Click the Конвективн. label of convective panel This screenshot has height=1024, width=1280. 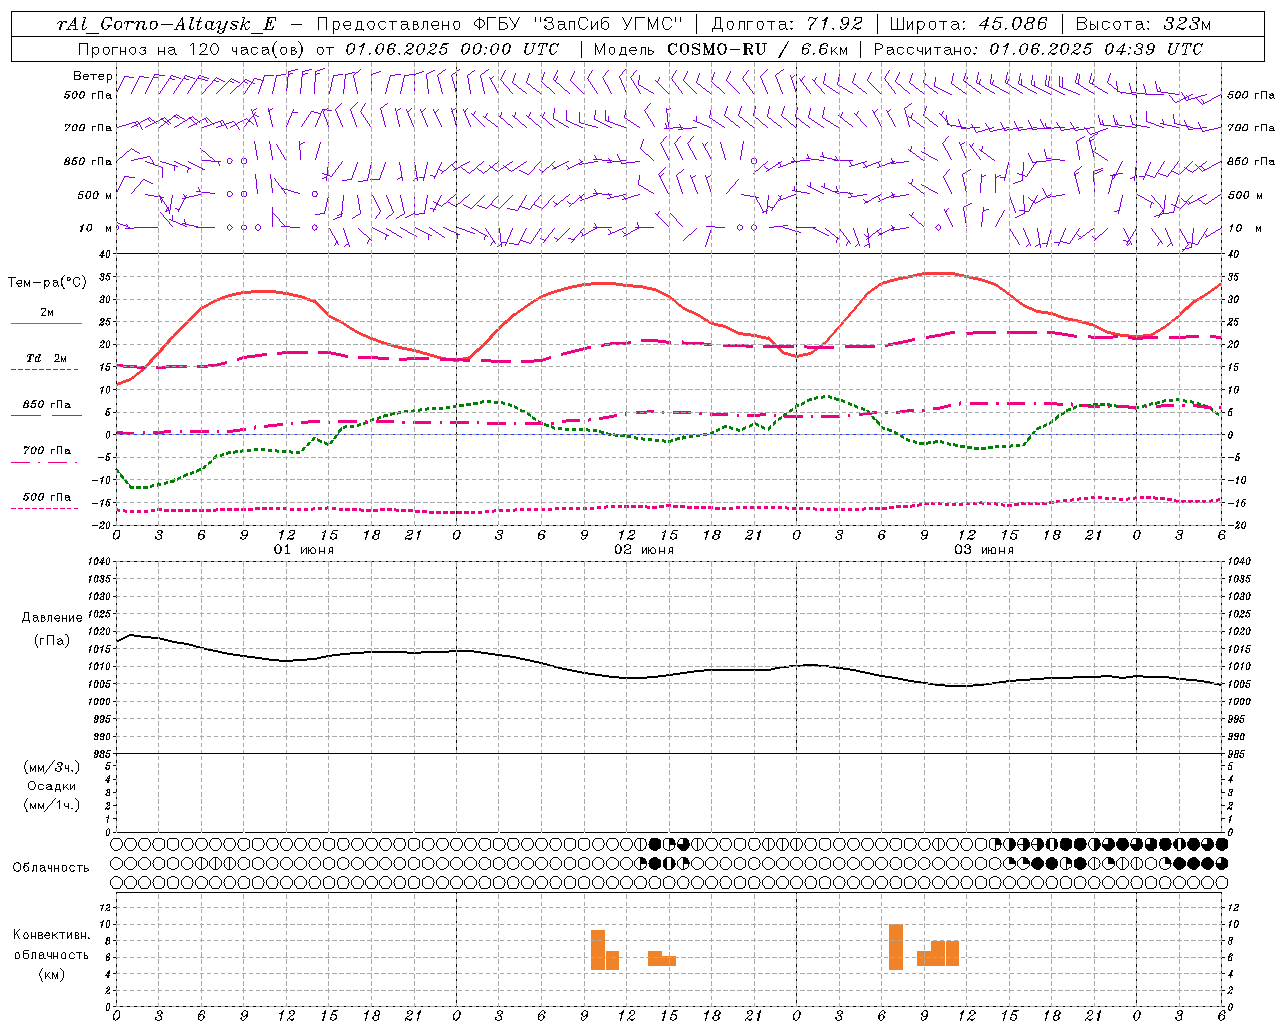pyautogui.click(x=51, y=935)
